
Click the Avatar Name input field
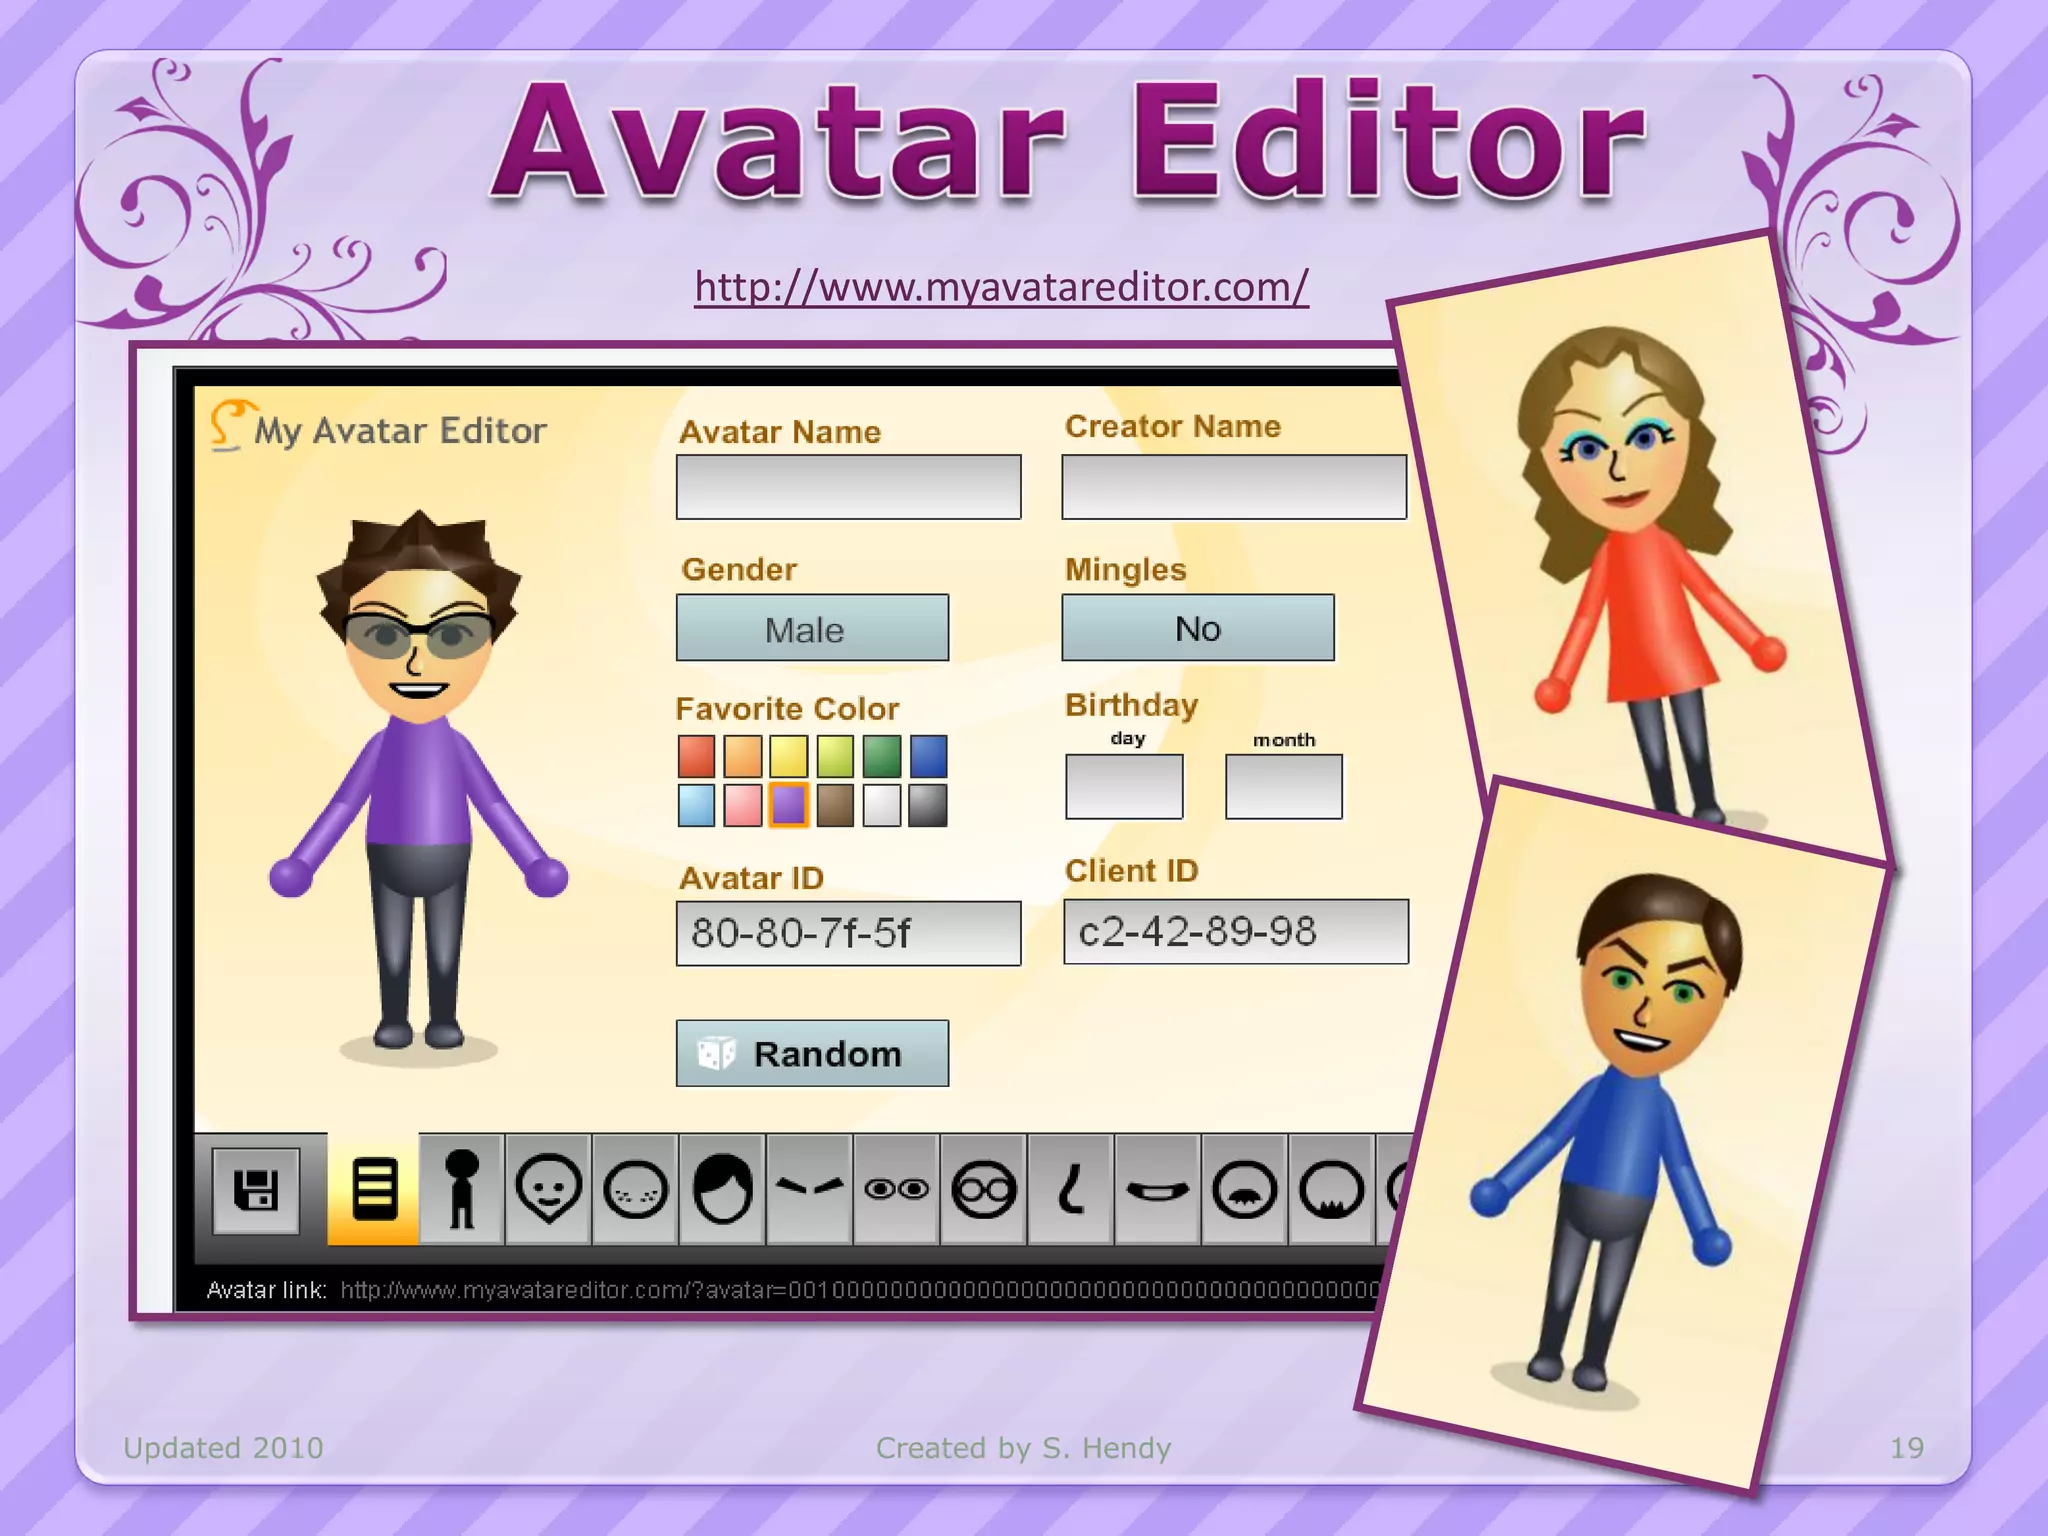[x=848, y=487]
